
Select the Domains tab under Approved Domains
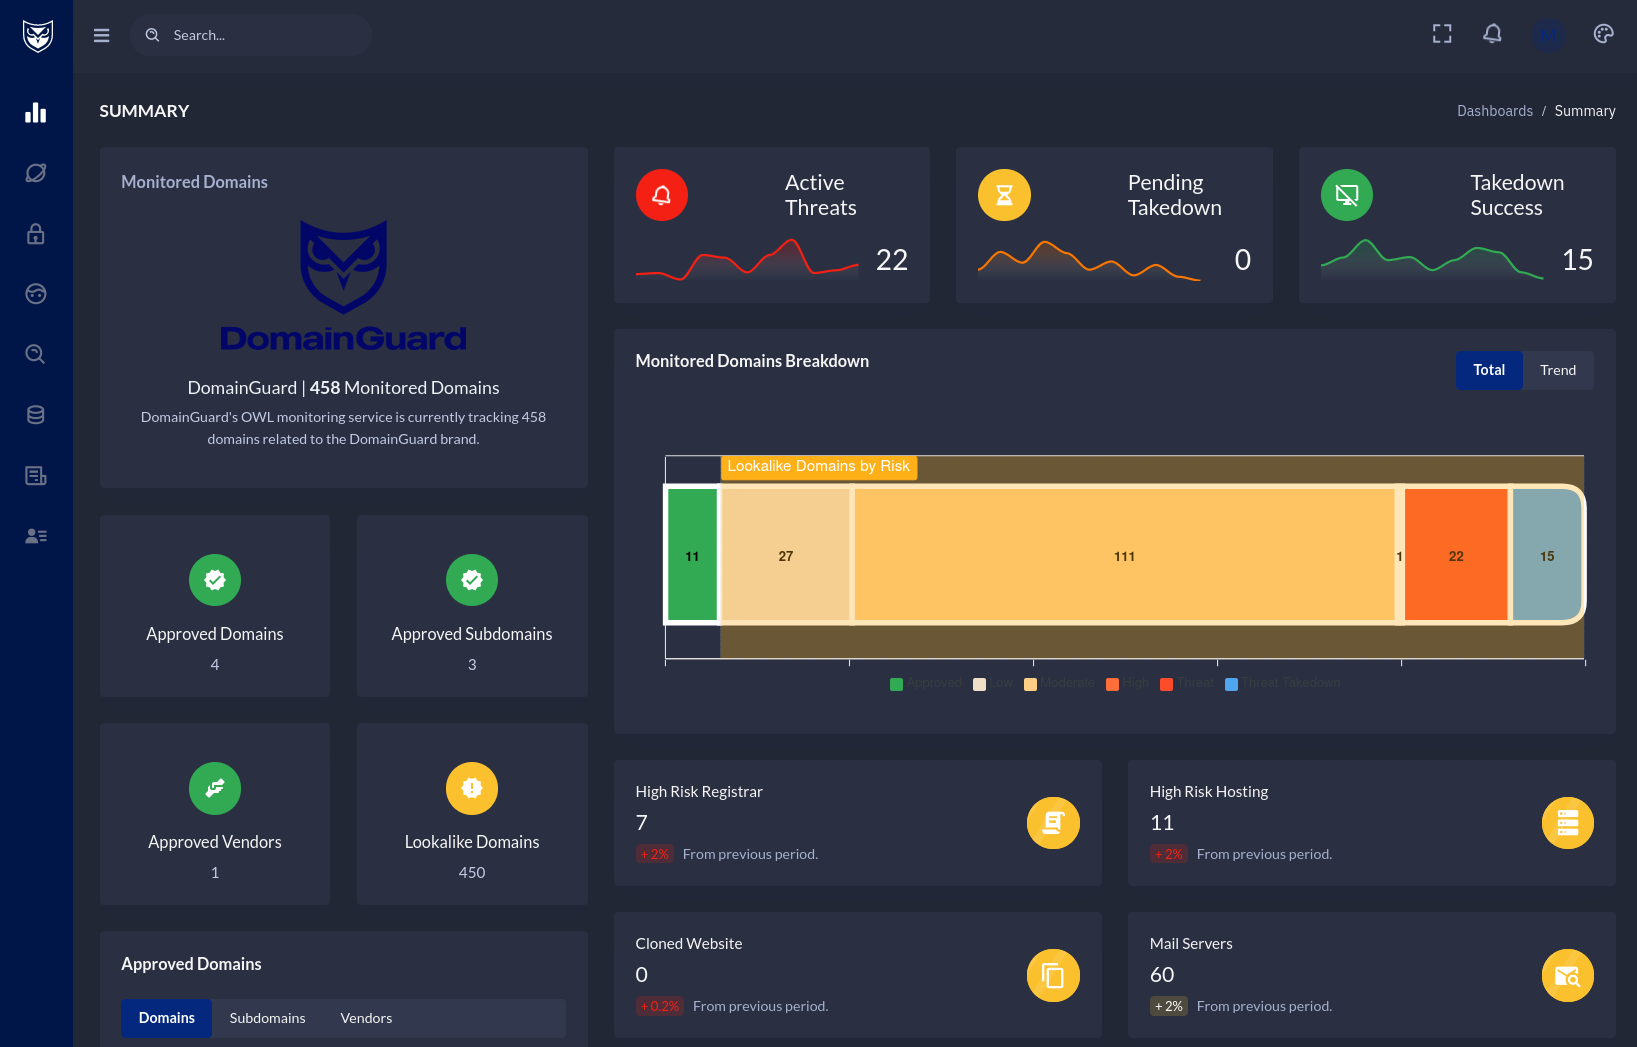coord(167,1018)
